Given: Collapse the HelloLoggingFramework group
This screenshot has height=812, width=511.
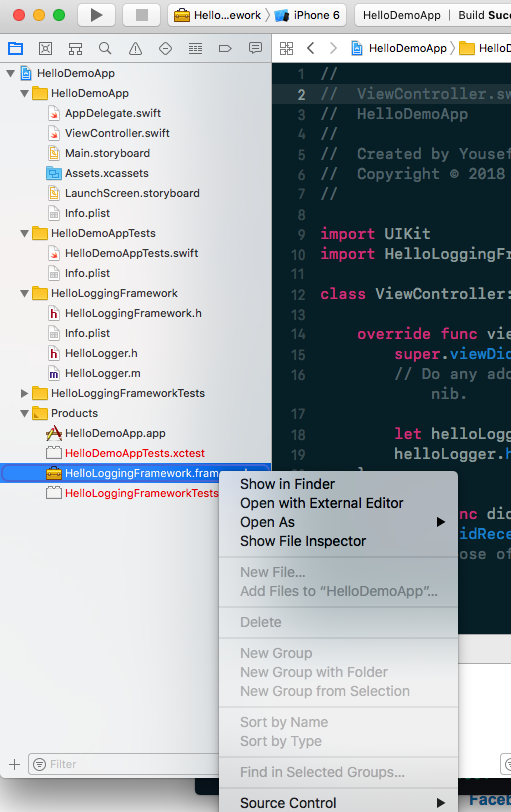Looking at the screenshot, I should point(24,294).
